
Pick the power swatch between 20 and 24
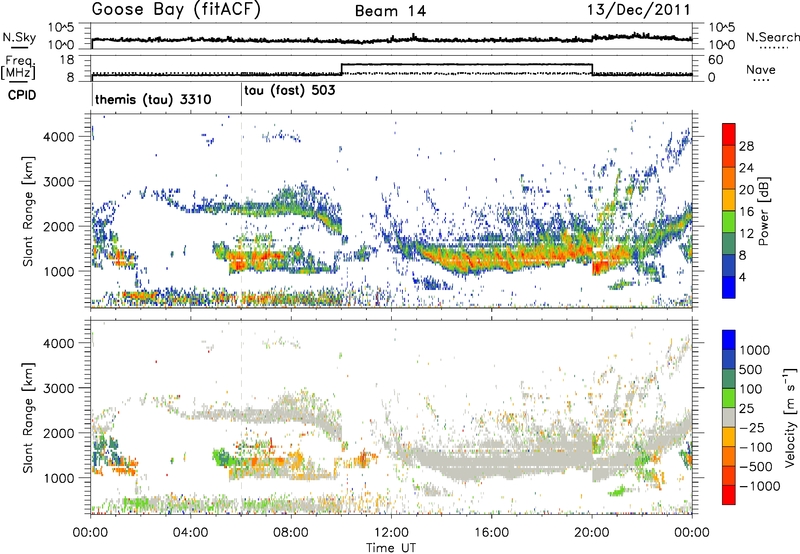(x=729, y=178)
